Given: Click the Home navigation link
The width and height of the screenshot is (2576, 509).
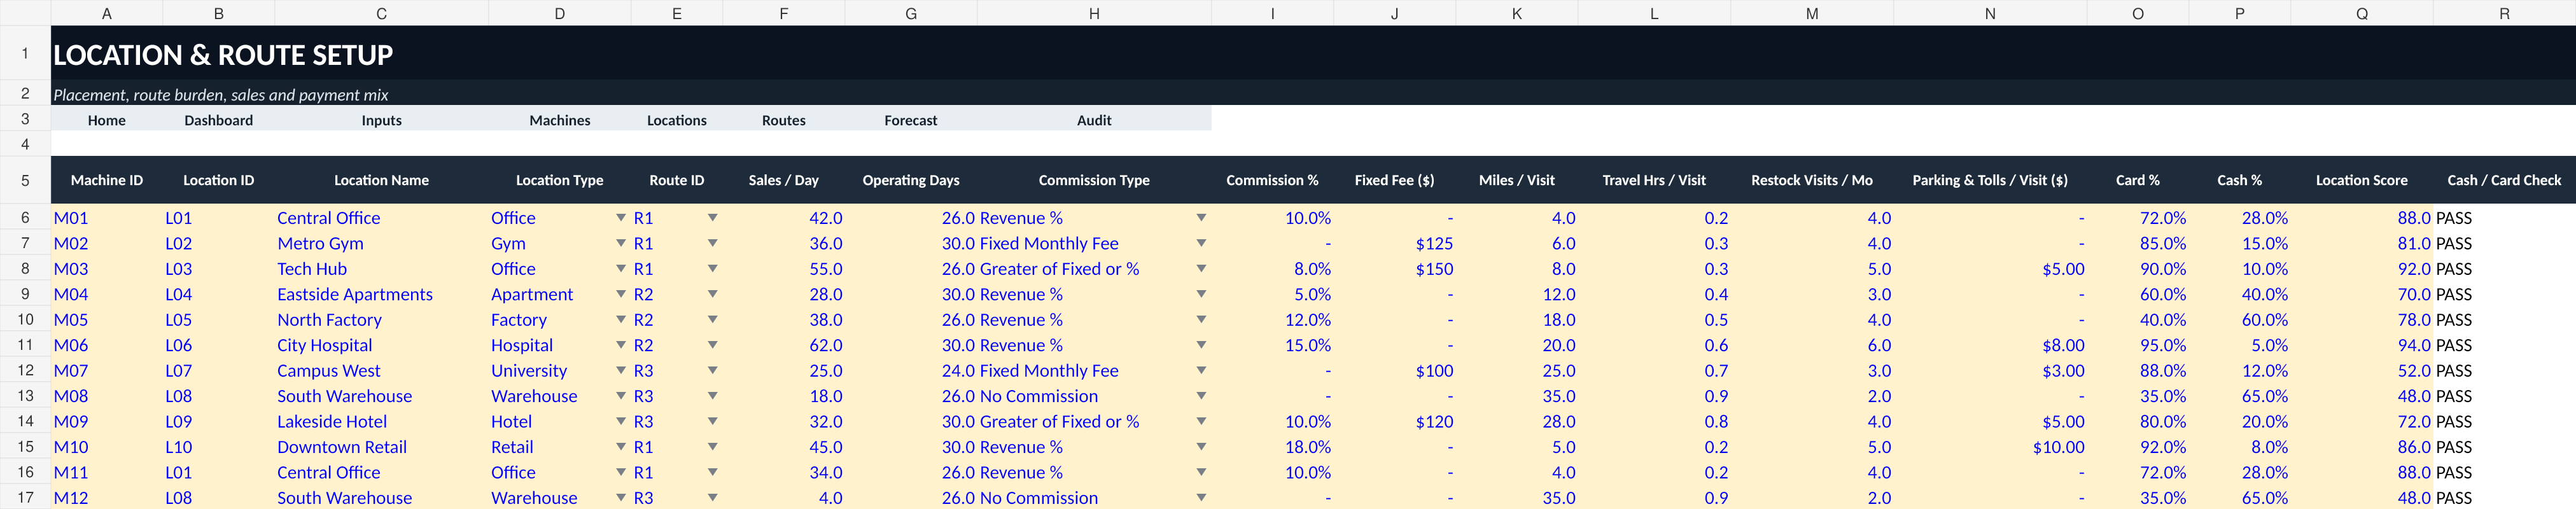Looking at the screenshot, I should [106, 120].
